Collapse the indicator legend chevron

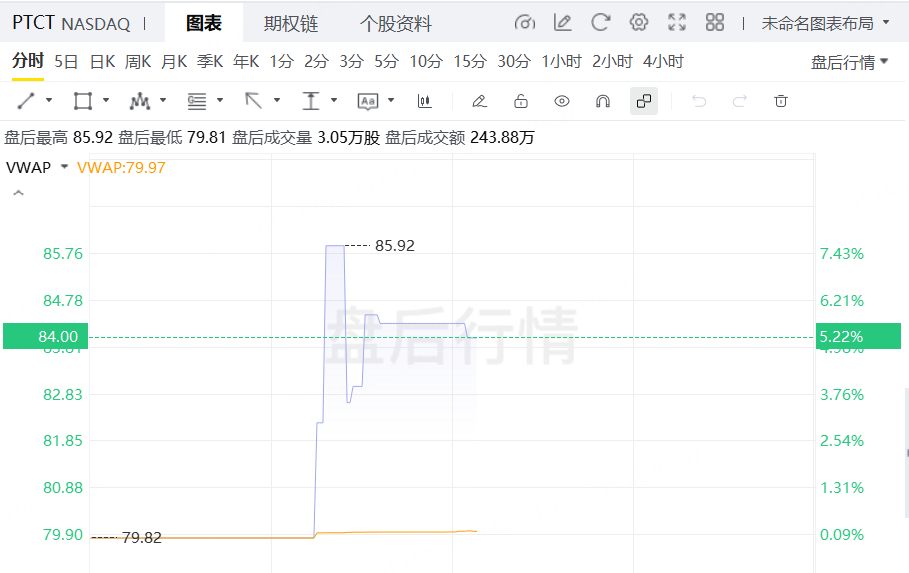tap(19, 193)
